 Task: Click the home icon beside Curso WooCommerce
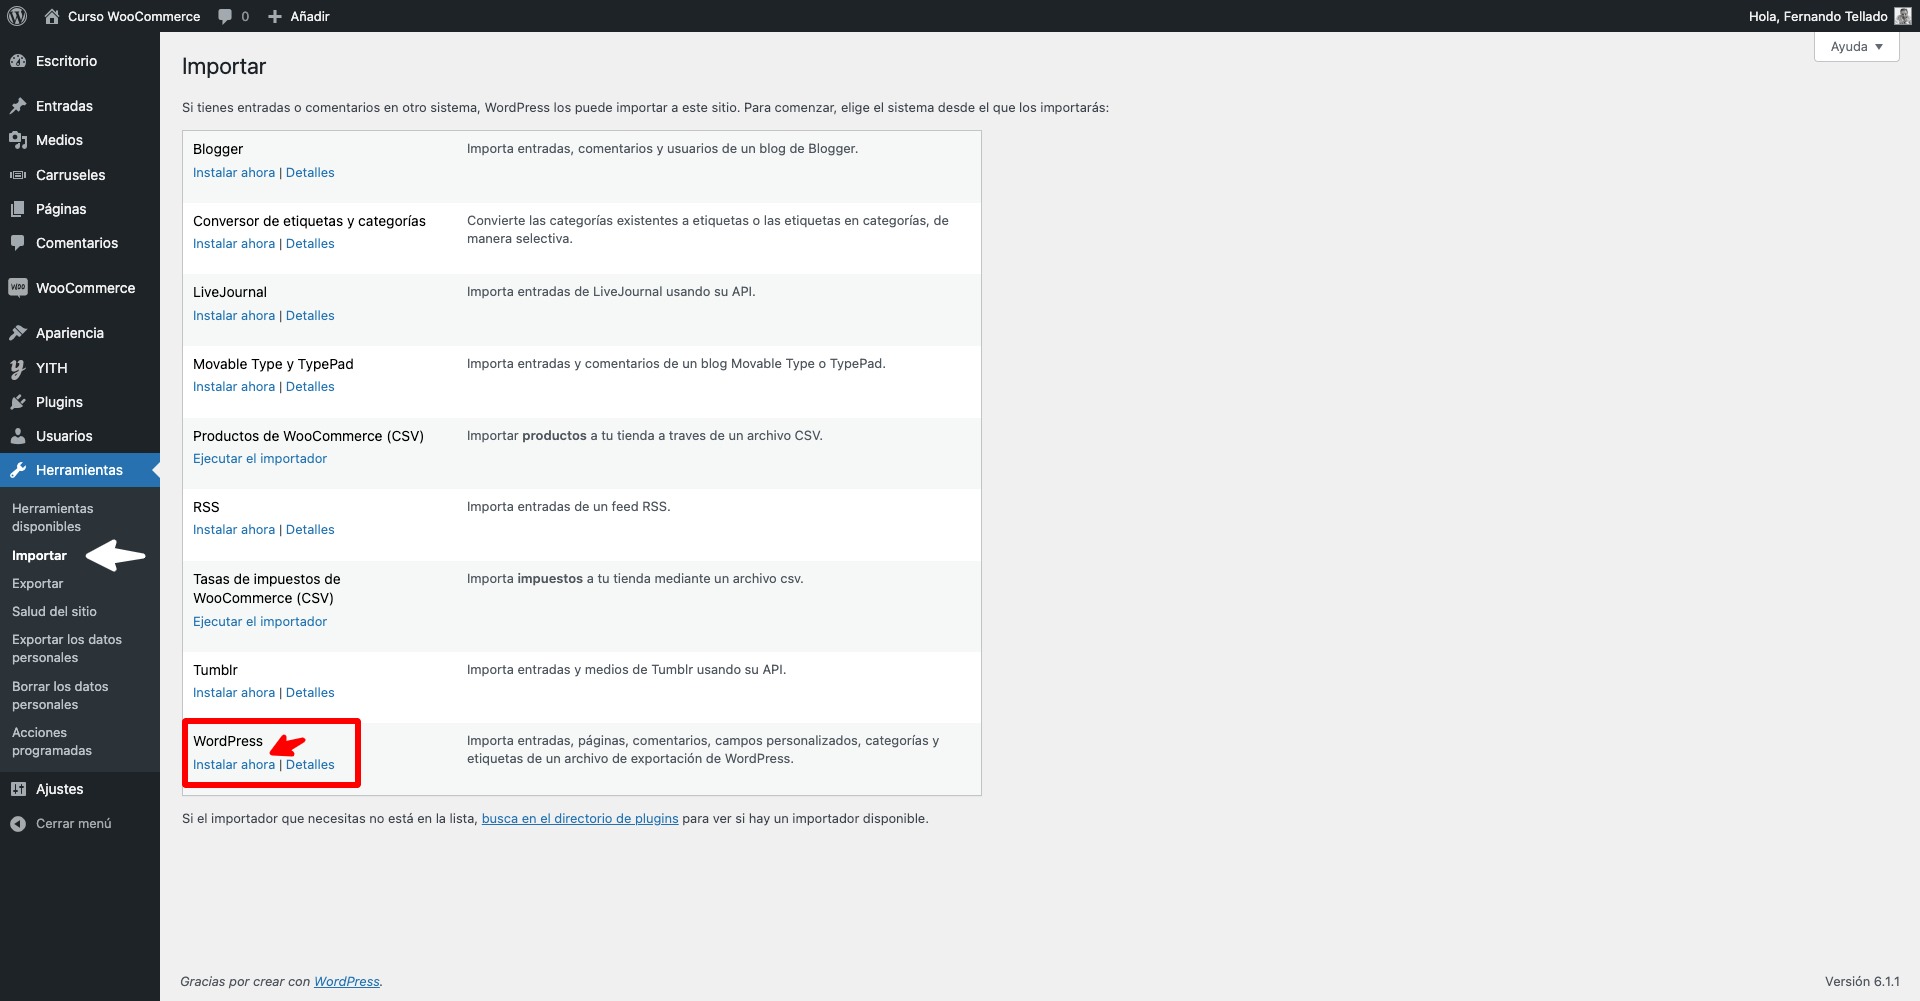[52, 16]
